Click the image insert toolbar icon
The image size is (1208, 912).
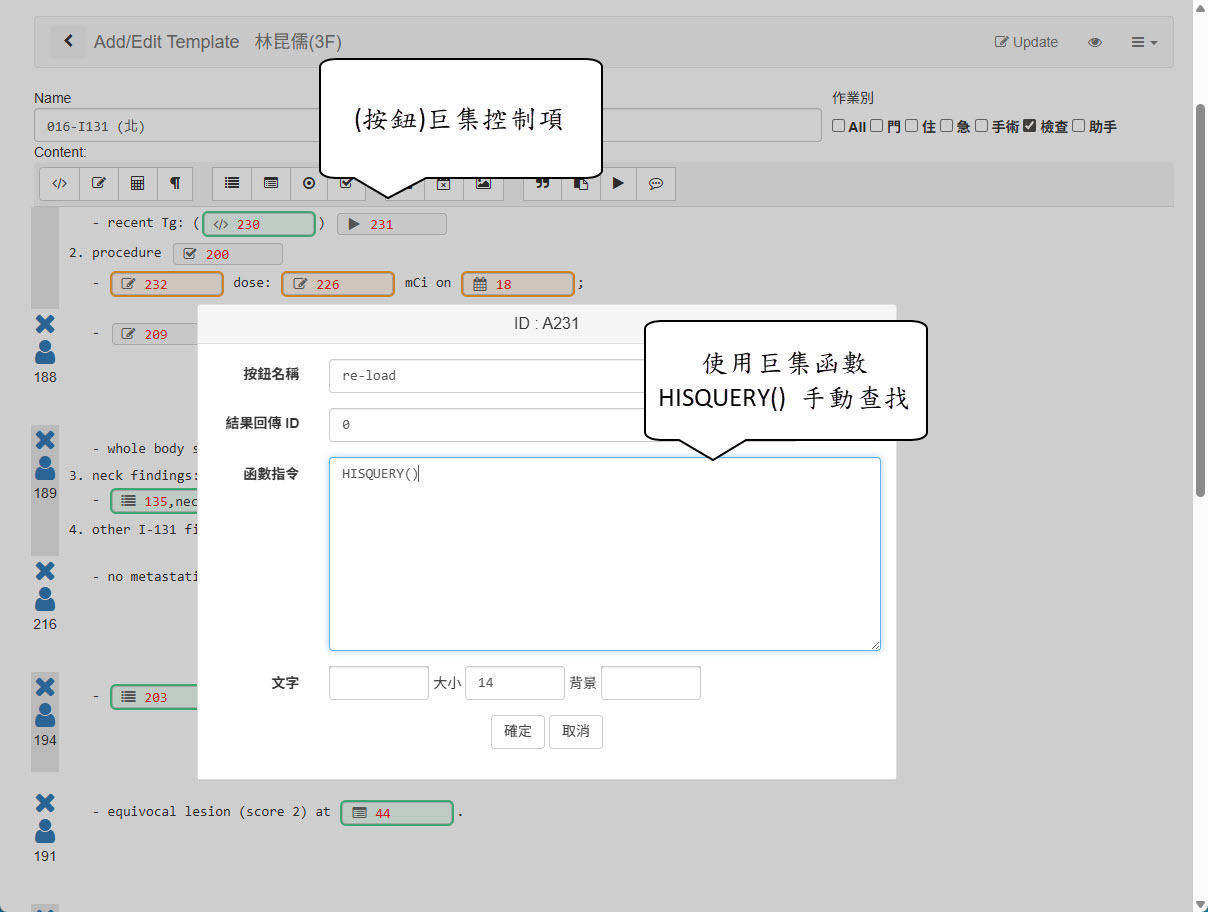tap(483, 184)
